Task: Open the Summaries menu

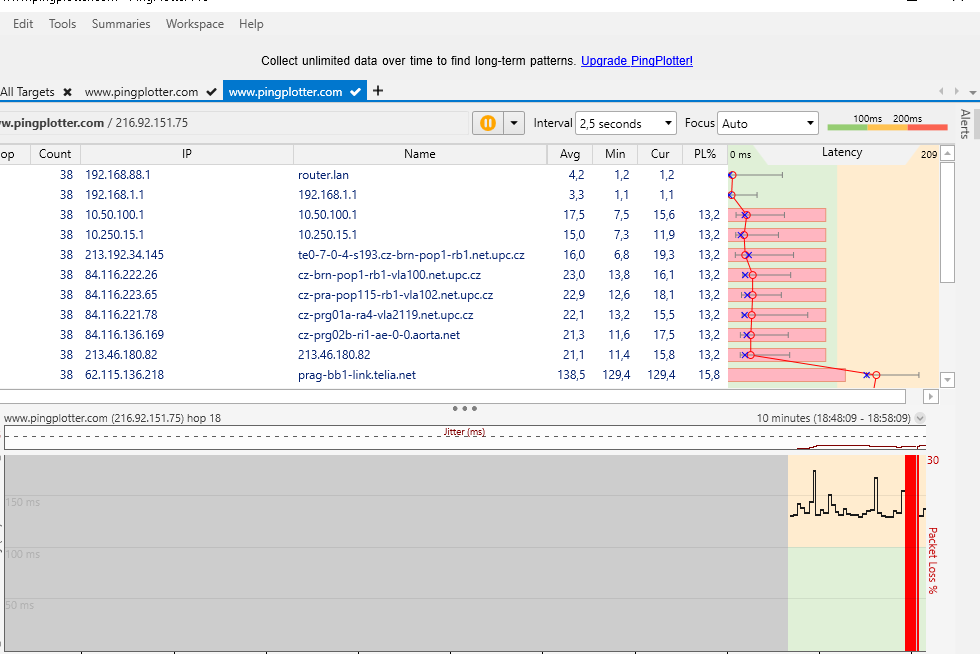Action: coord(121,24)
